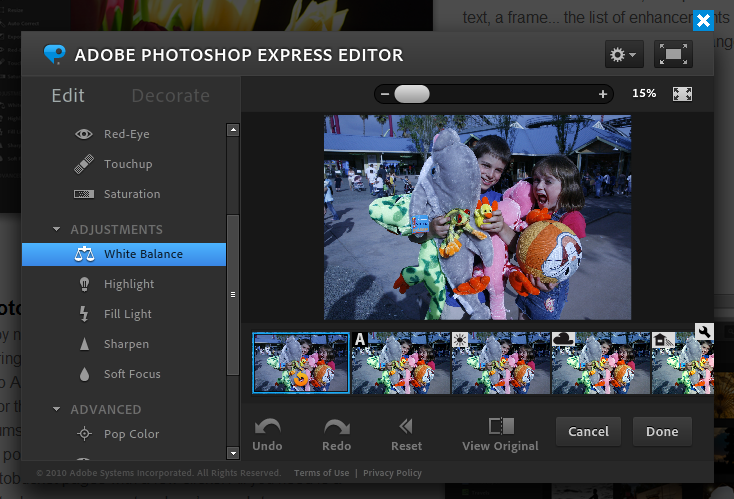The width and height of the screenshot is (734, 499).
Task: Click the fit-to-screen zoom icon
Action: coord(683,94)
